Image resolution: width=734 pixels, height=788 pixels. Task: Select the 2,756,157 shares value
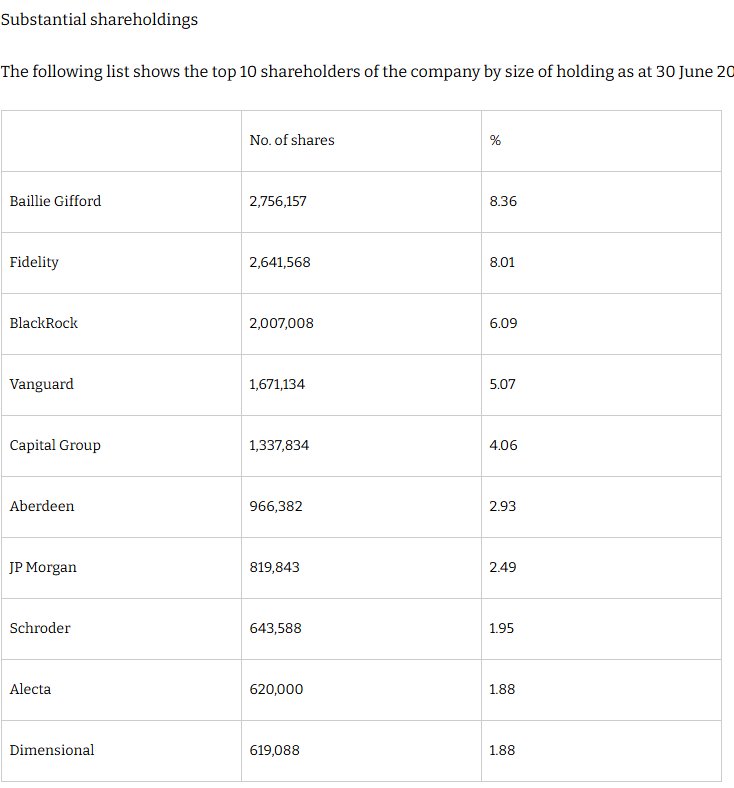tap(278, 202)
